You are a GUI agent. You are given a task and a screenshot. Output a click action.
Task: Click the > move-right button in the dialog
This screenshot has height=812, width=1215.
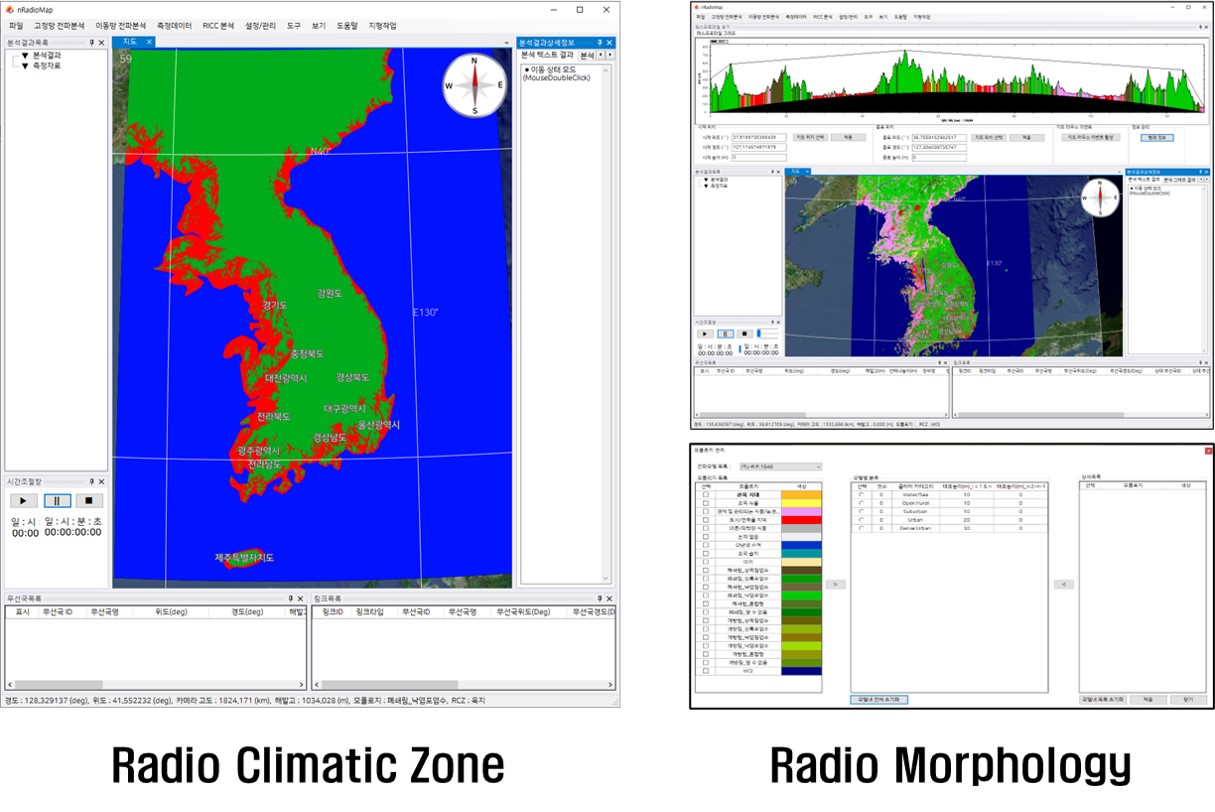coord(836,584)
